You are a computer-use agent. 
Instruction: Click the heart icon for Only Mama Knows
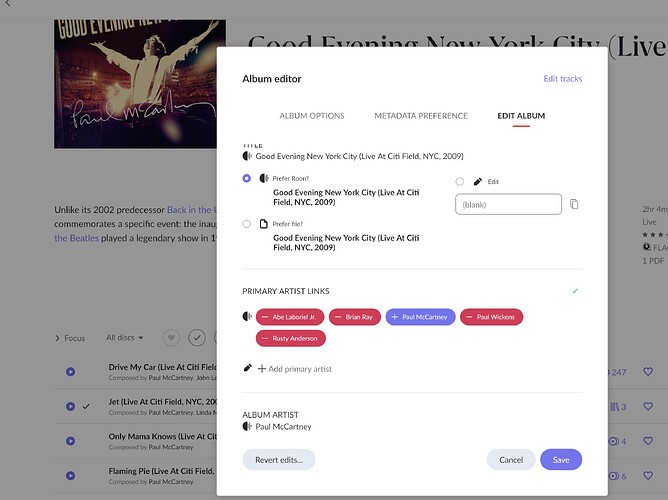[x=648, y=441]
